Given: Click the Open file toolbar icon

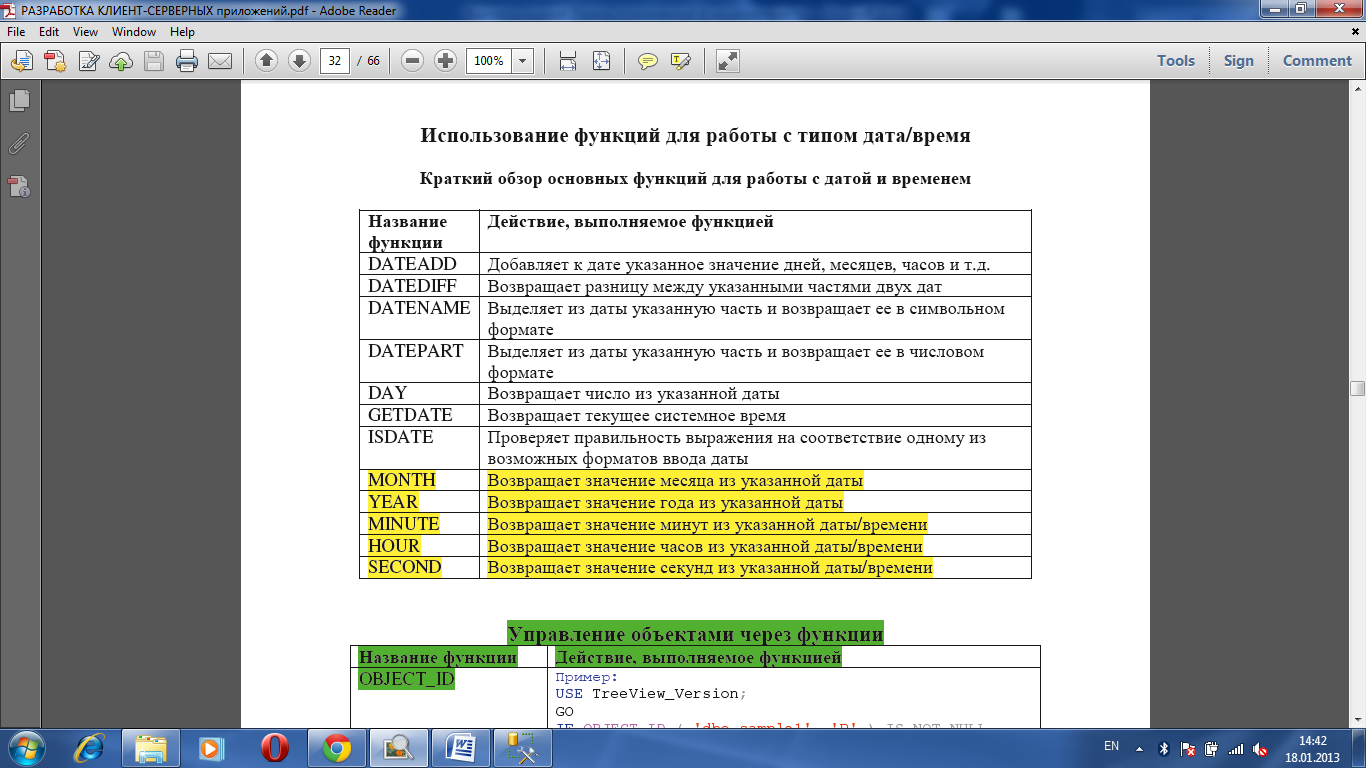Looking at the screenshot, I should click(x=21, y=61).
